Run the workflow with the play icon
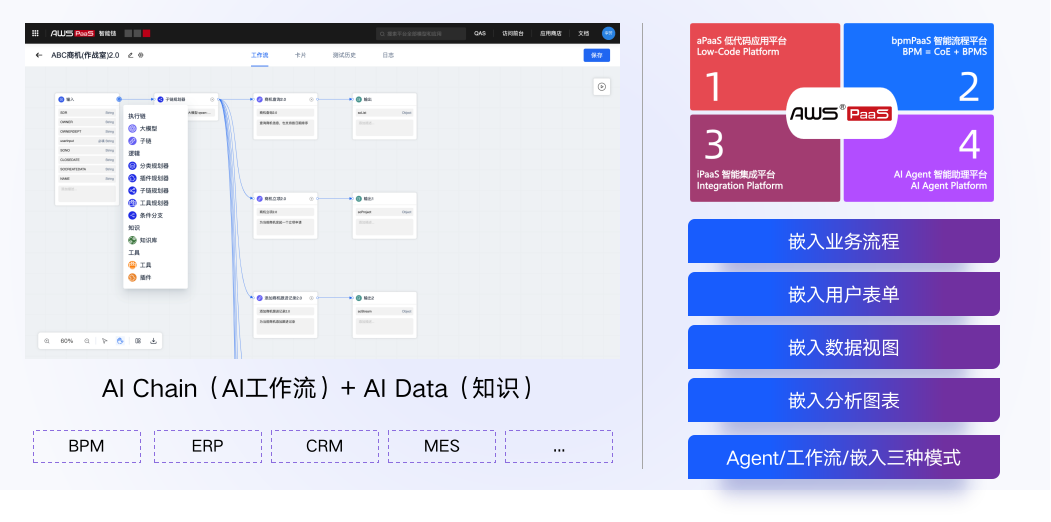The image size is (1051, 522). (x=602, y=86)
